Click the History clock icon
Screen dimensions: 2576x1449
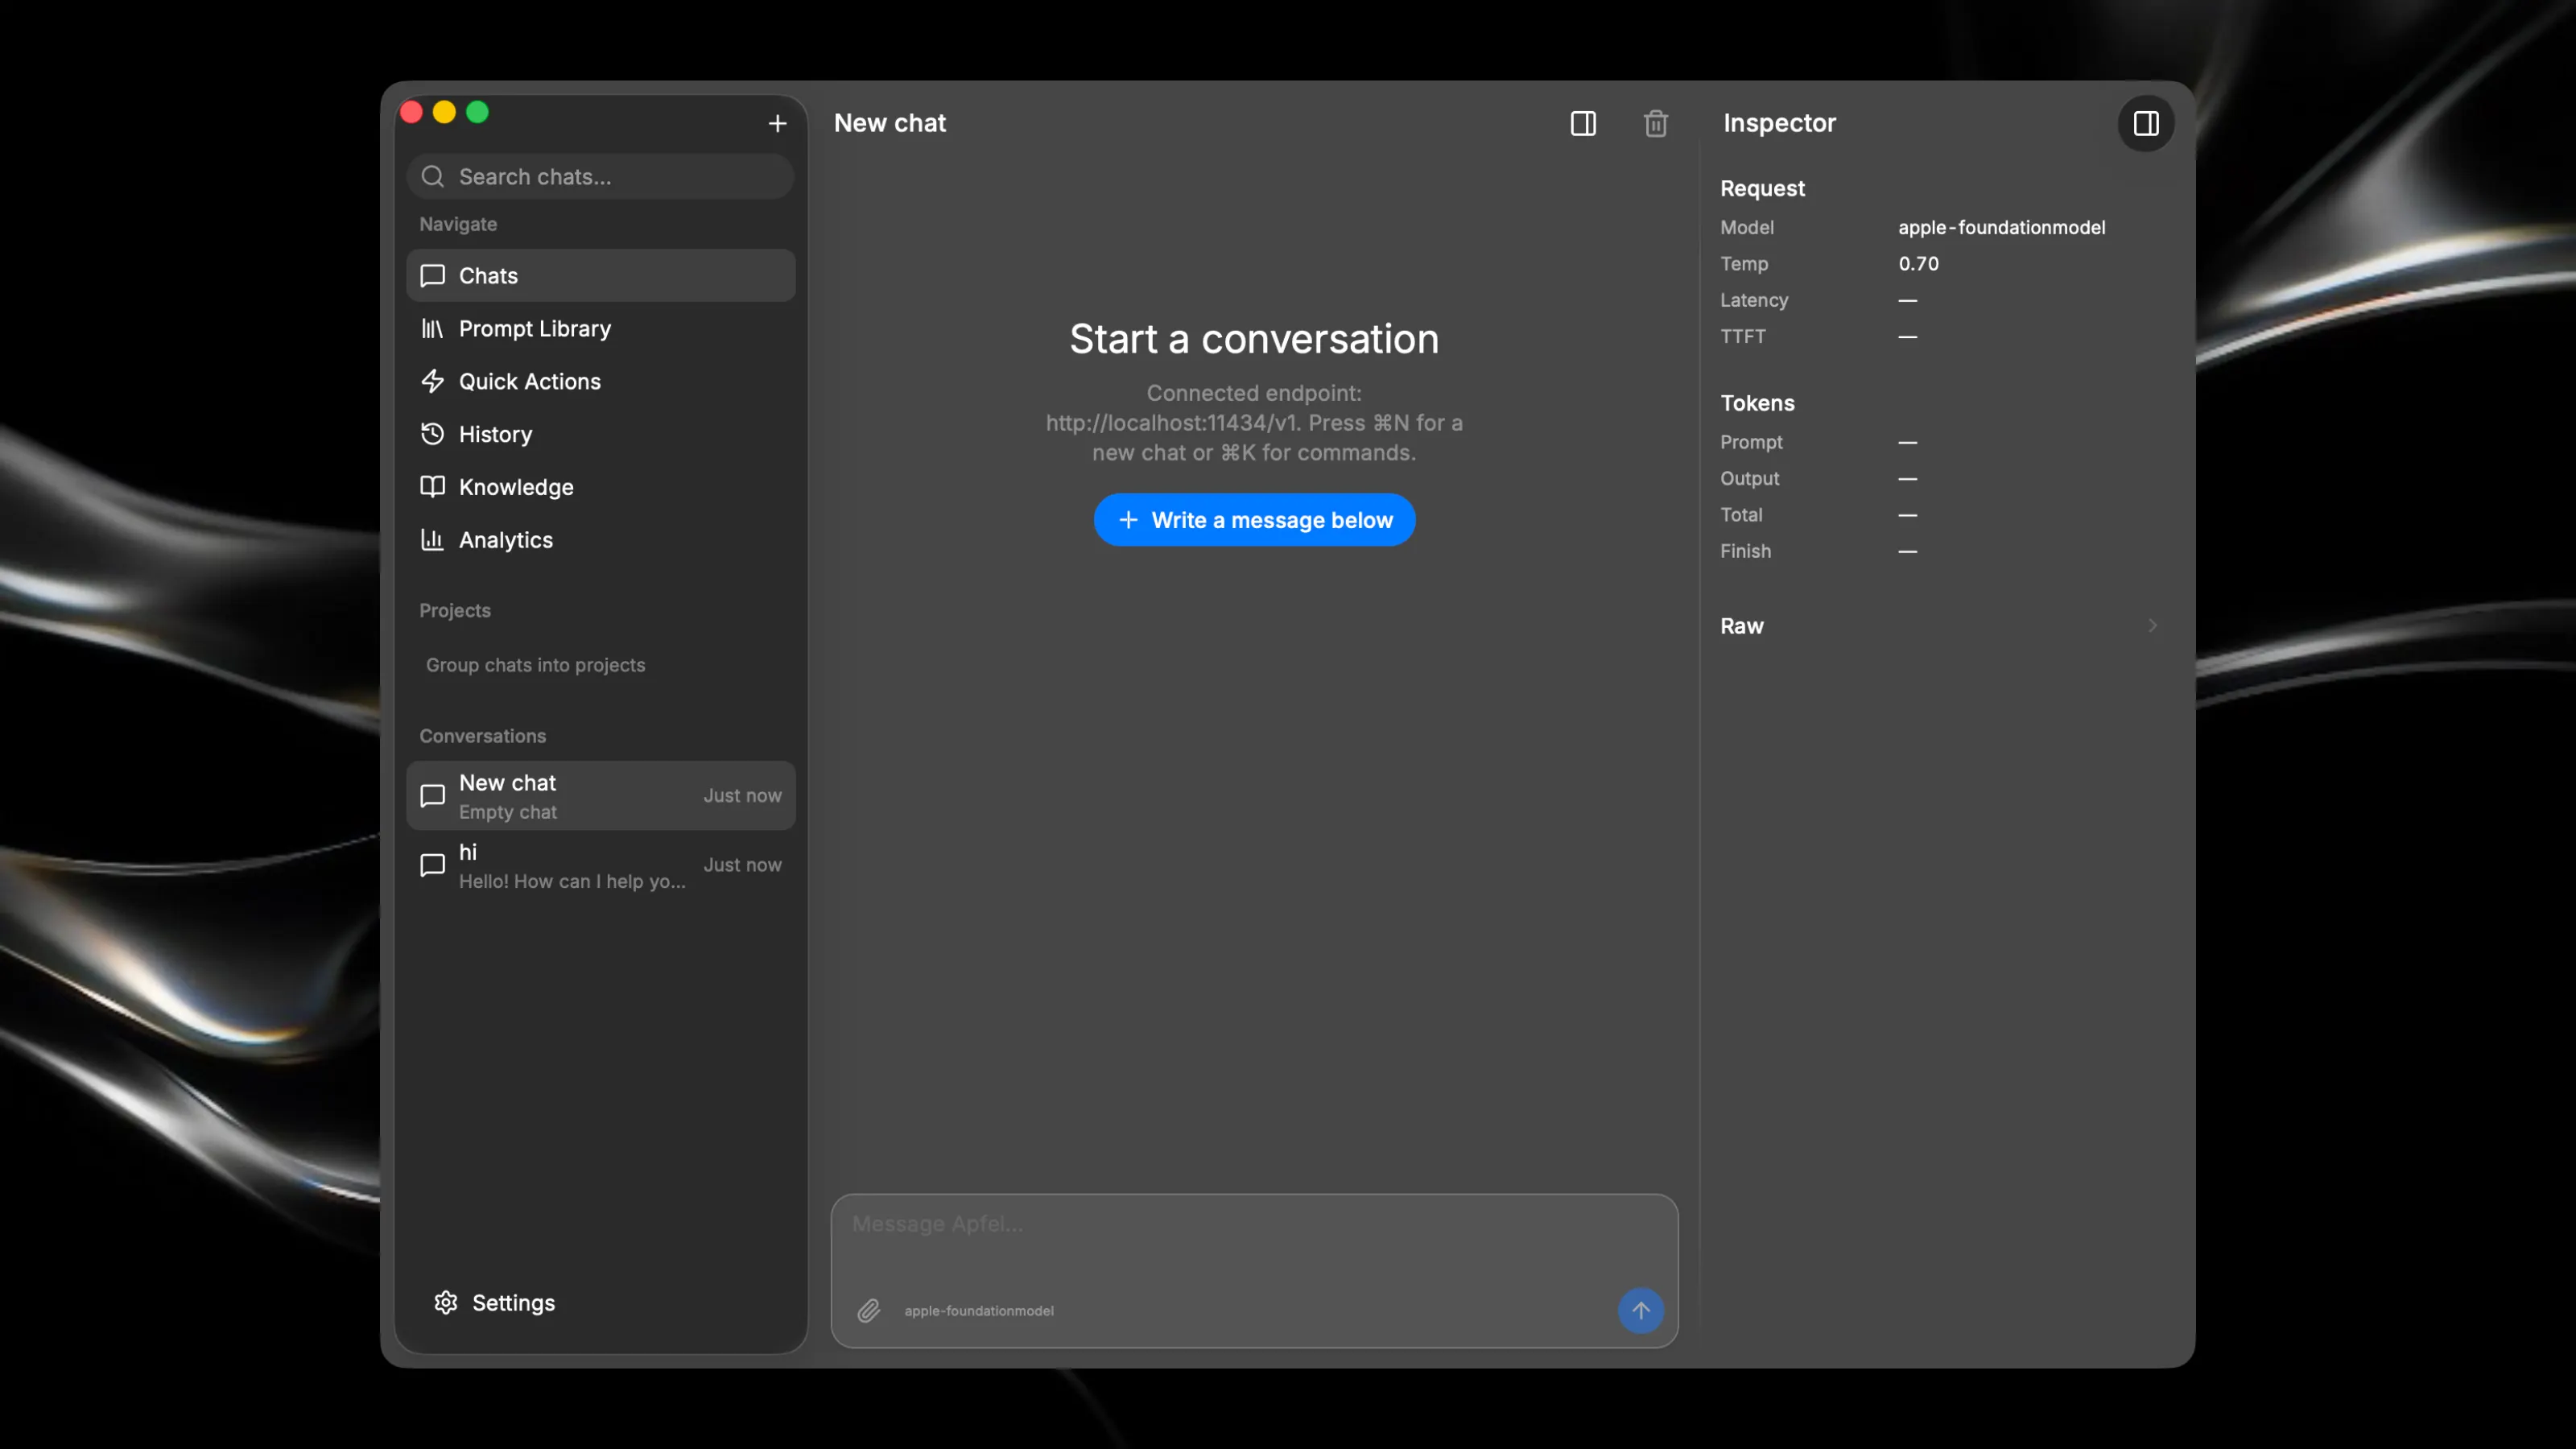432,434
